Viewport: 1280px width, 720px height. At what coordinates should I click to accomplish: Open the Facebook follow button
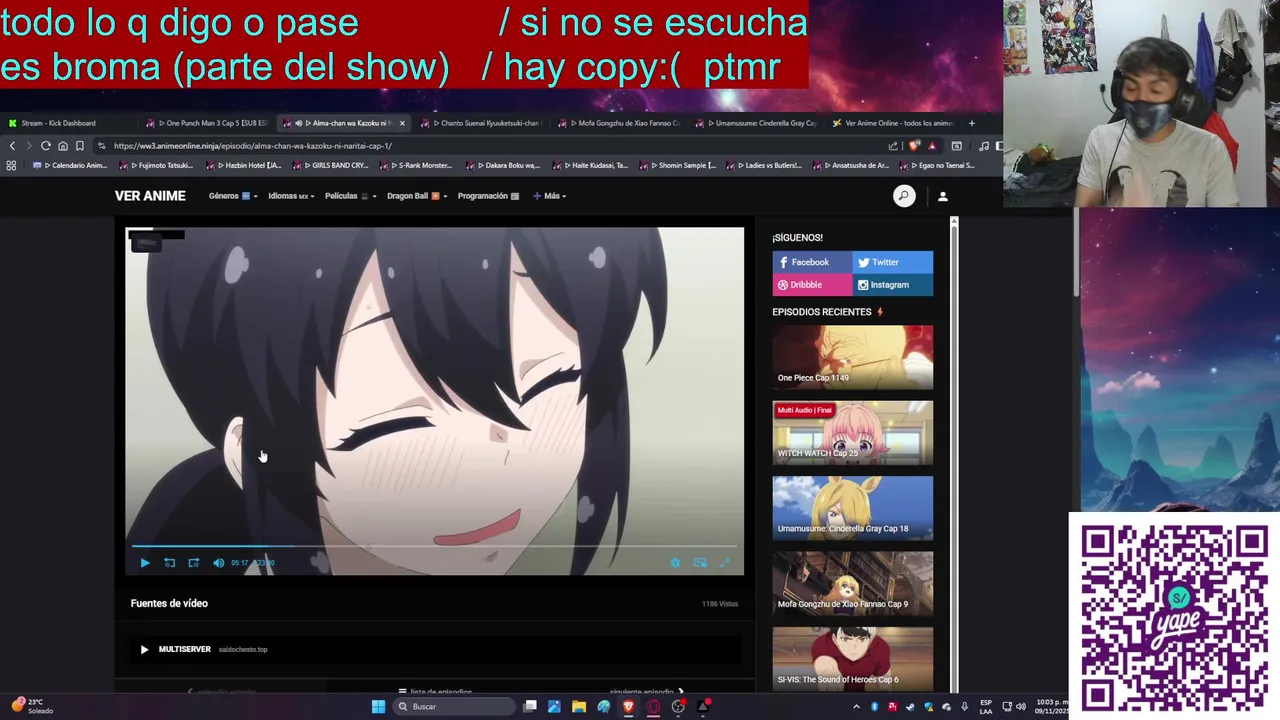tap(812, 262)
